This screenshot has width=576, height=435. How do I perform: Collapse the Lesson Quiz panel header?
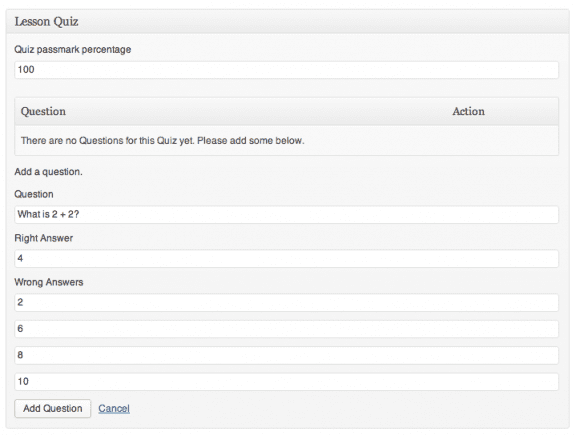288,22
